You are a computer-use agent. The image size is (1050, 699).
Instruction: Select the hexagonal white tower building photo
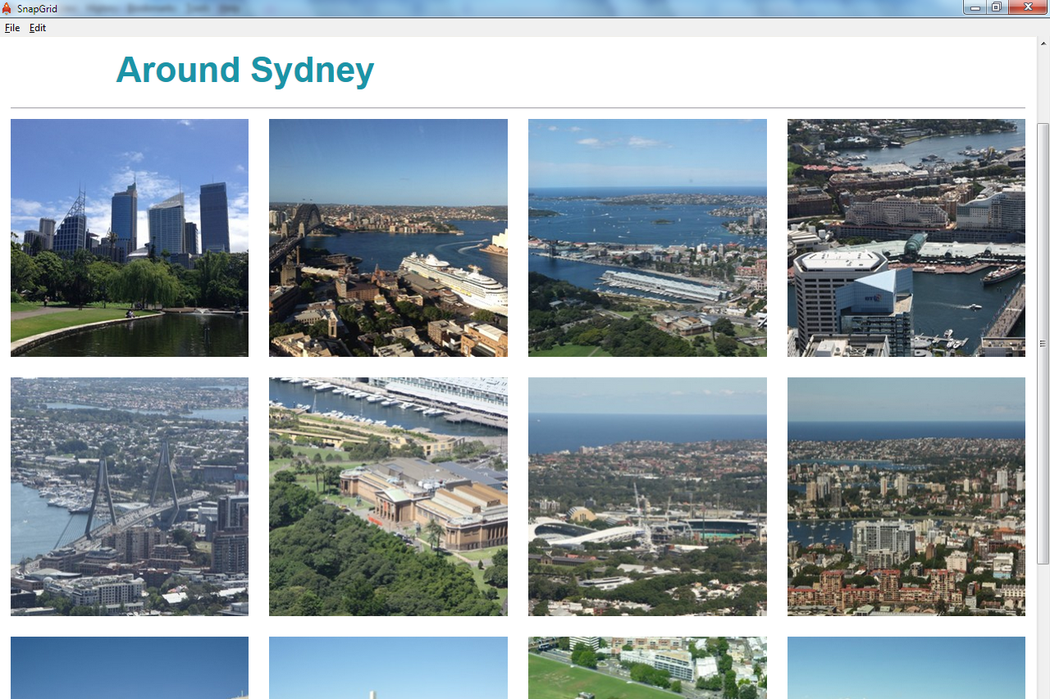(x=906, y=238)
